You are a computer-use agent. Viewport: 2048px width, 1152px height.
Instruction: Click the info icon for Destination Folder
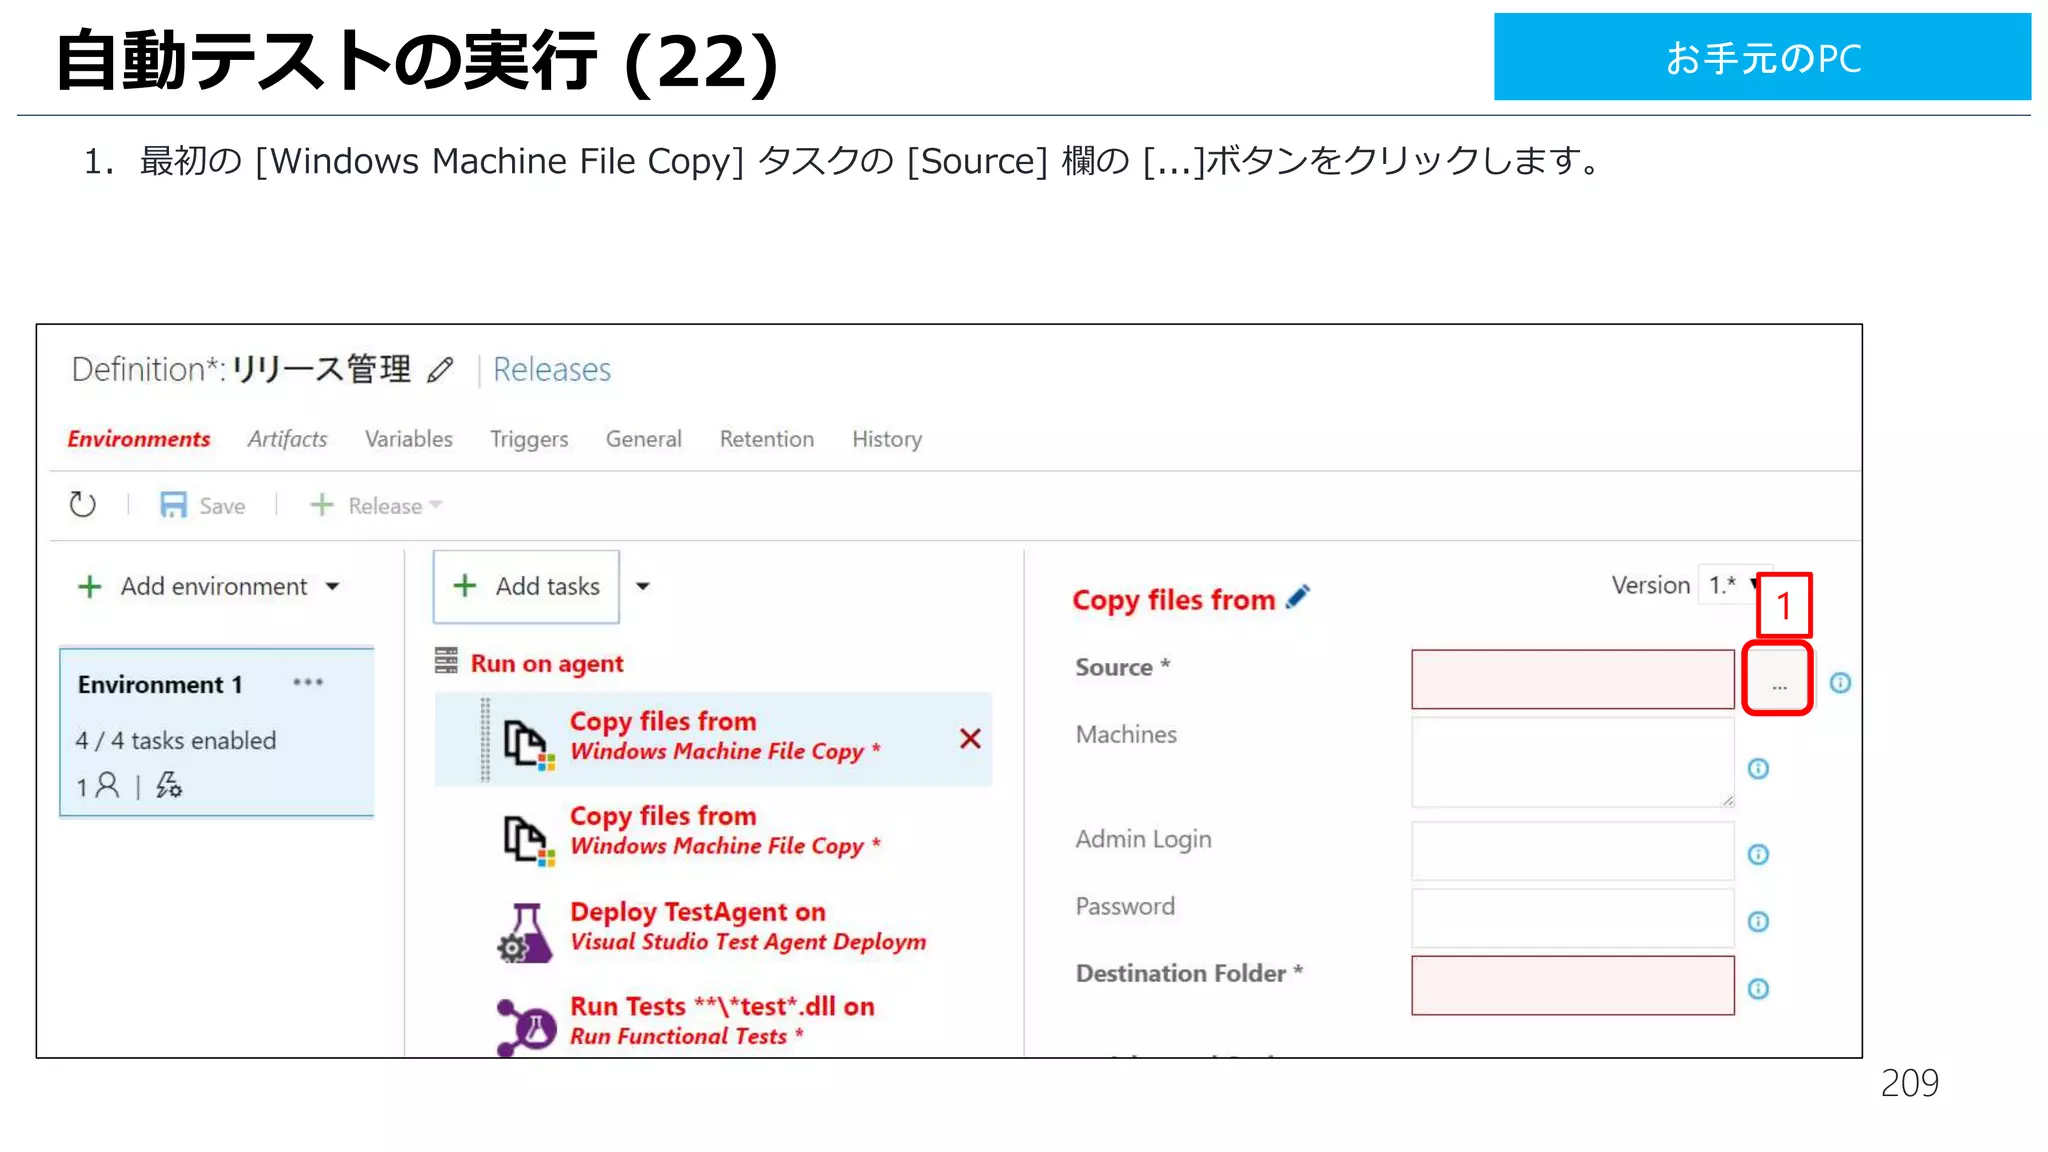(1758, 988)
